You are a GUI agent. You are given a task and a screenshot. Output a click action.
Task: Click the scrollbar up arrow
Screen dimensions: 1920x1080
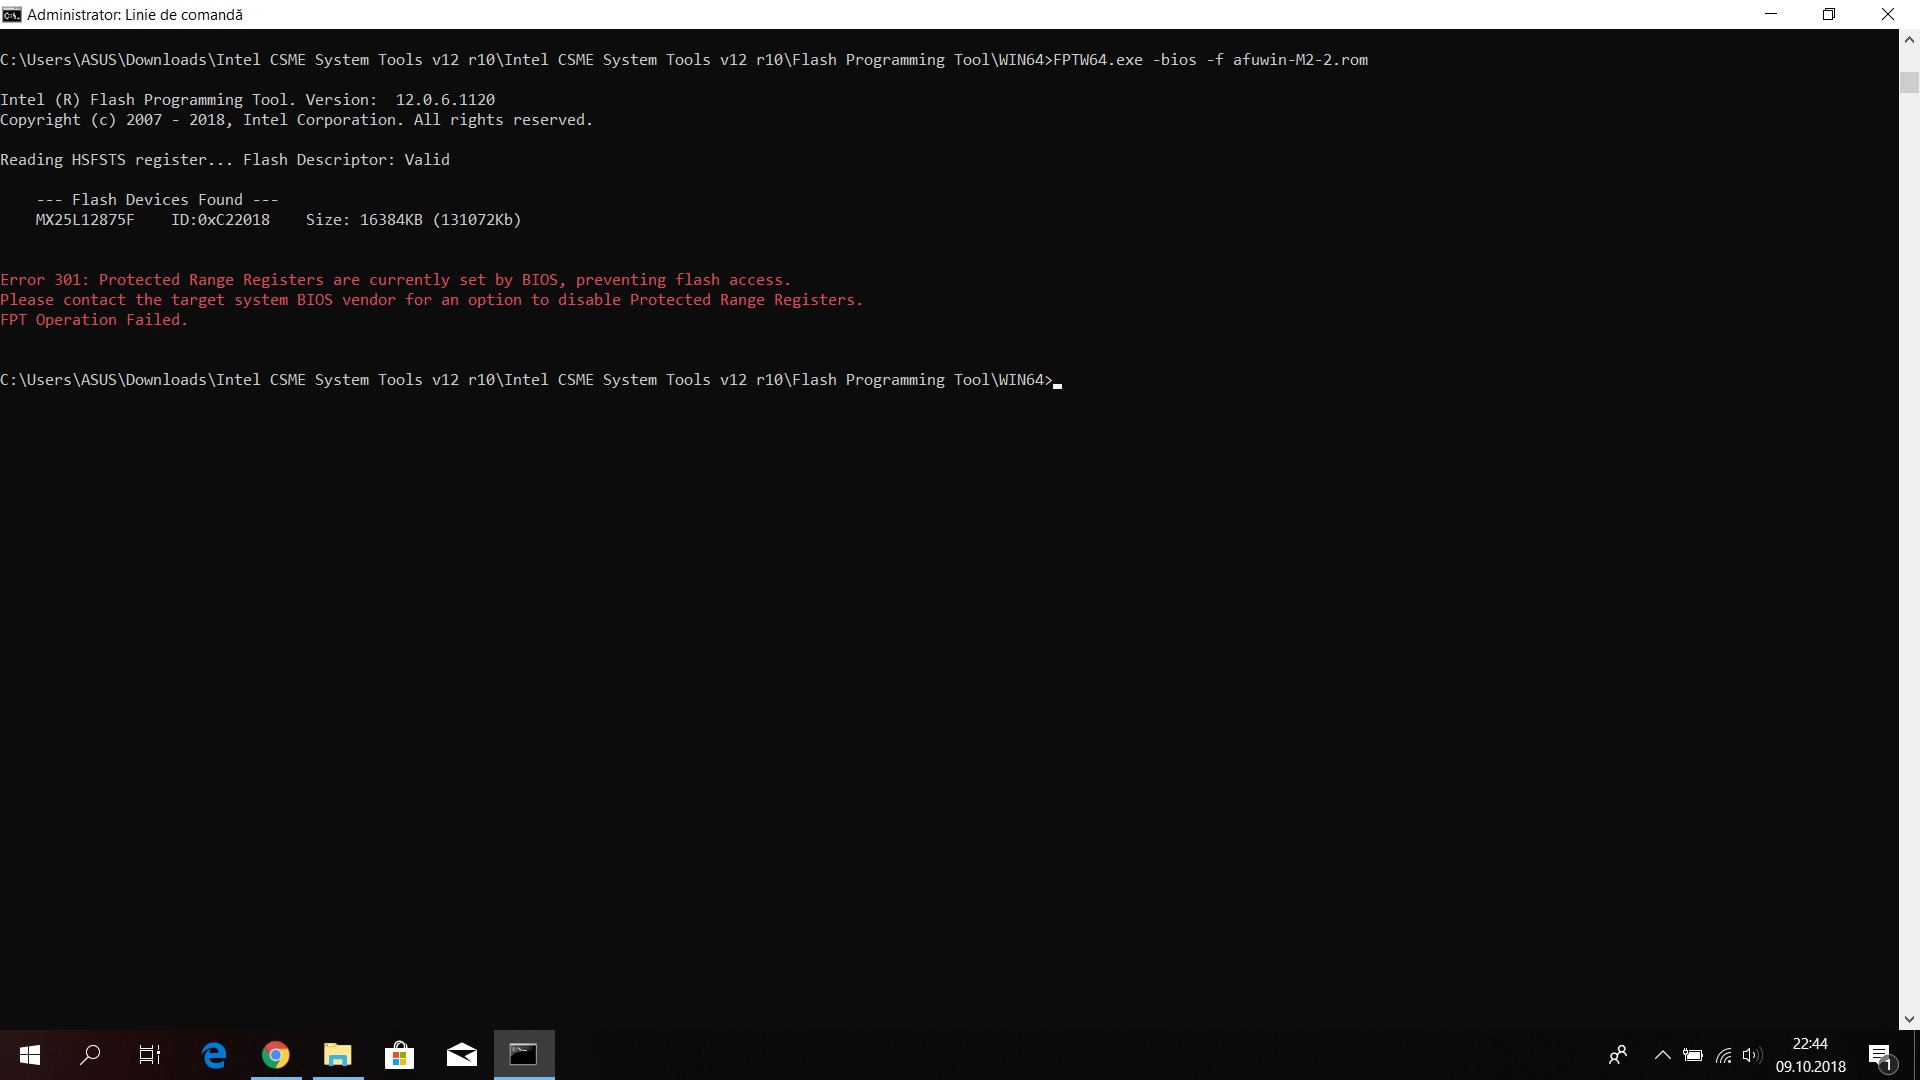(1909, 40)
